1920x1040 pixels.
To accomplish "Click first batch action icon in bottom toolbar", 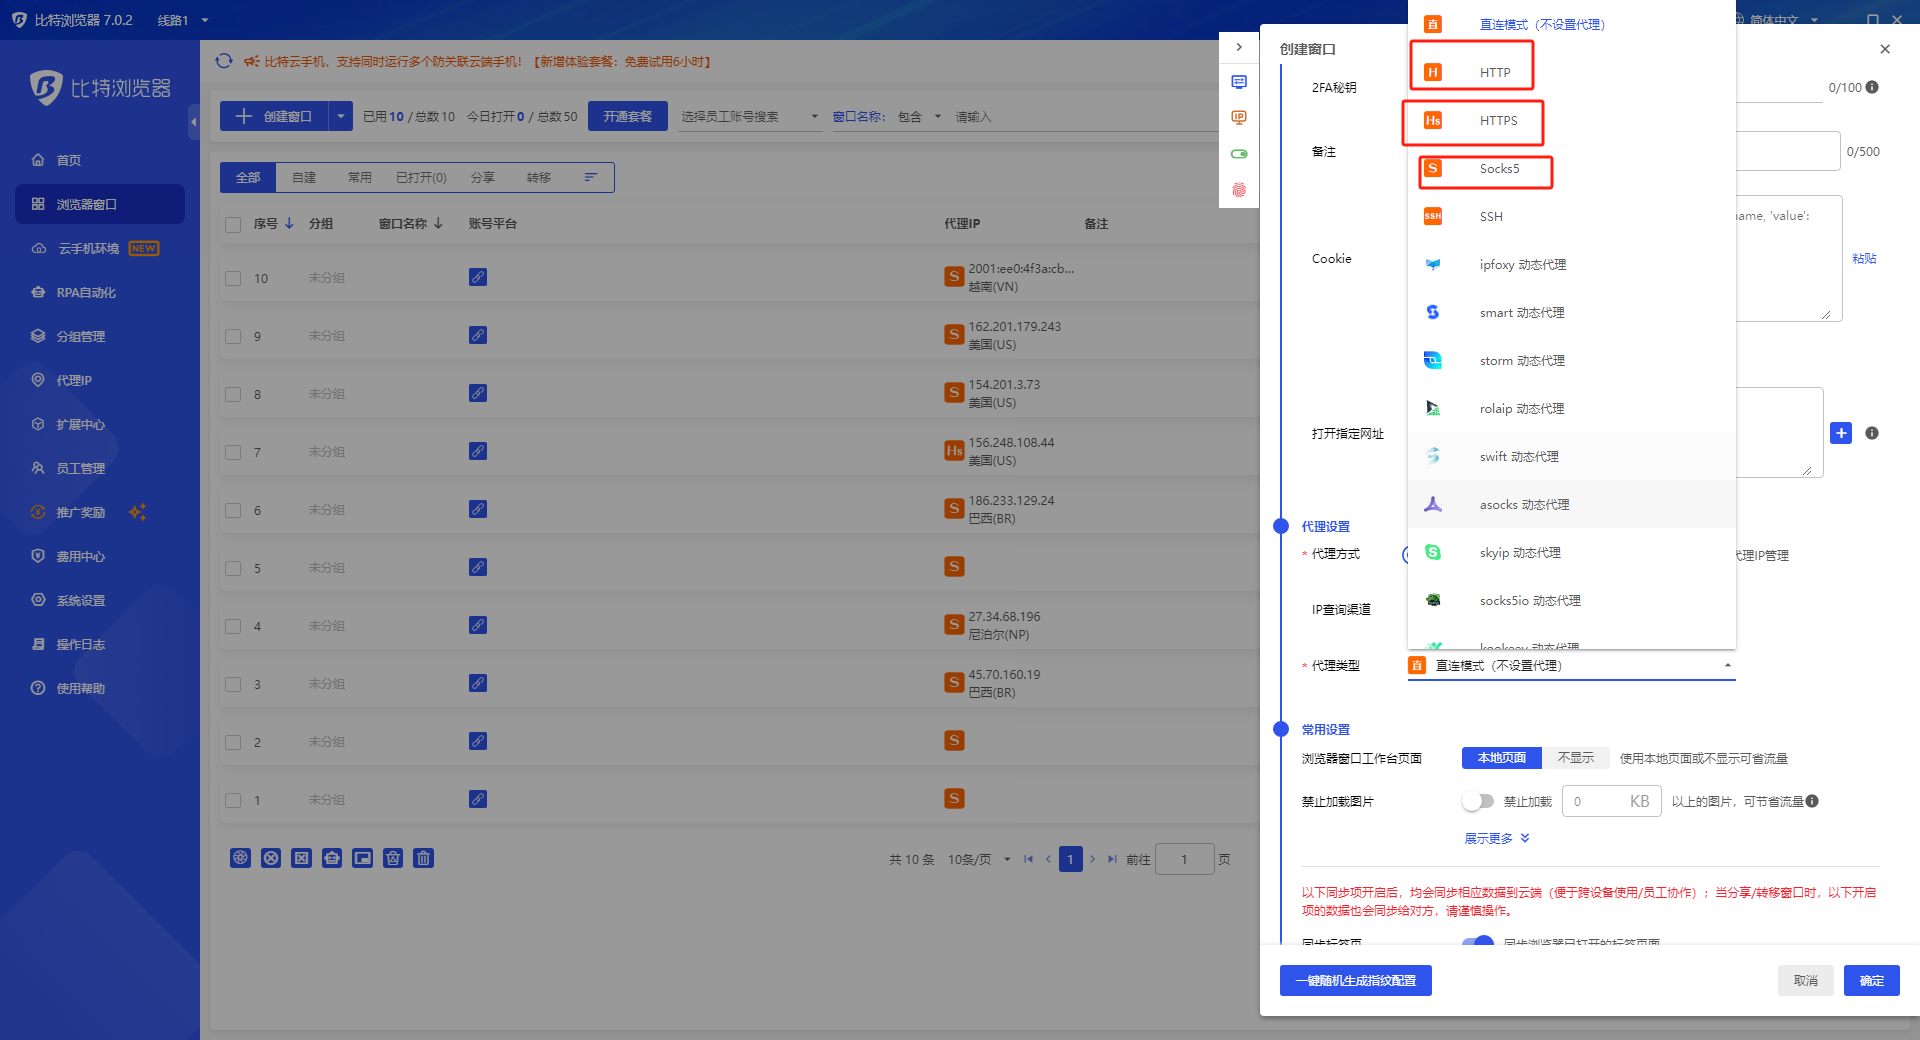I will tap(240, 858).
